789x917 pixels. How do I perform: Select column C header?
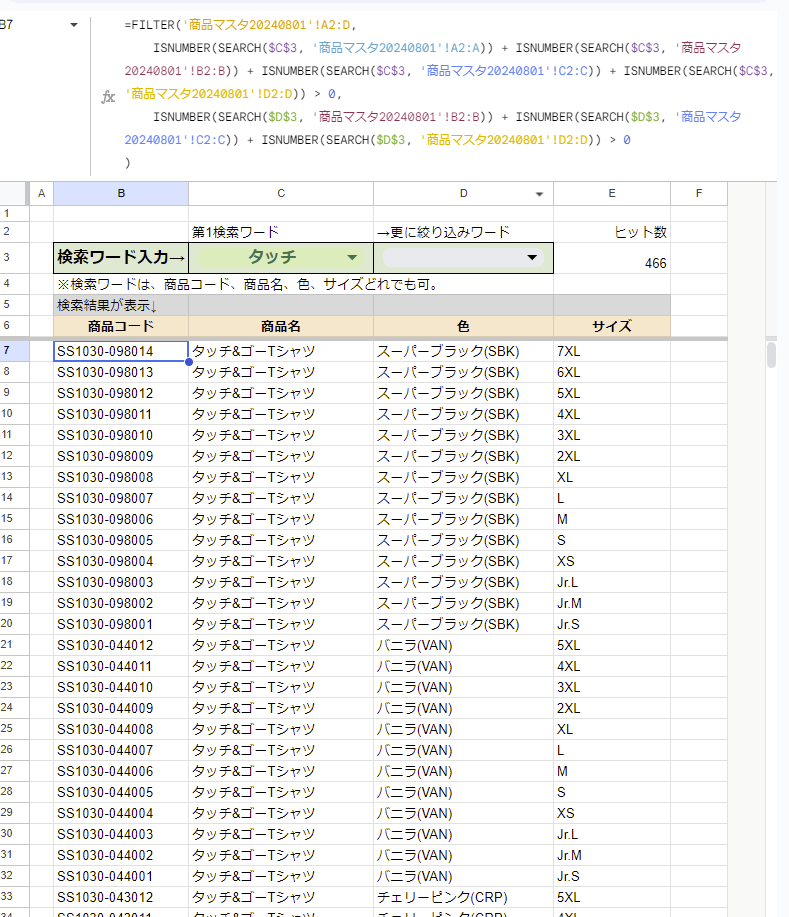point(280,194)
